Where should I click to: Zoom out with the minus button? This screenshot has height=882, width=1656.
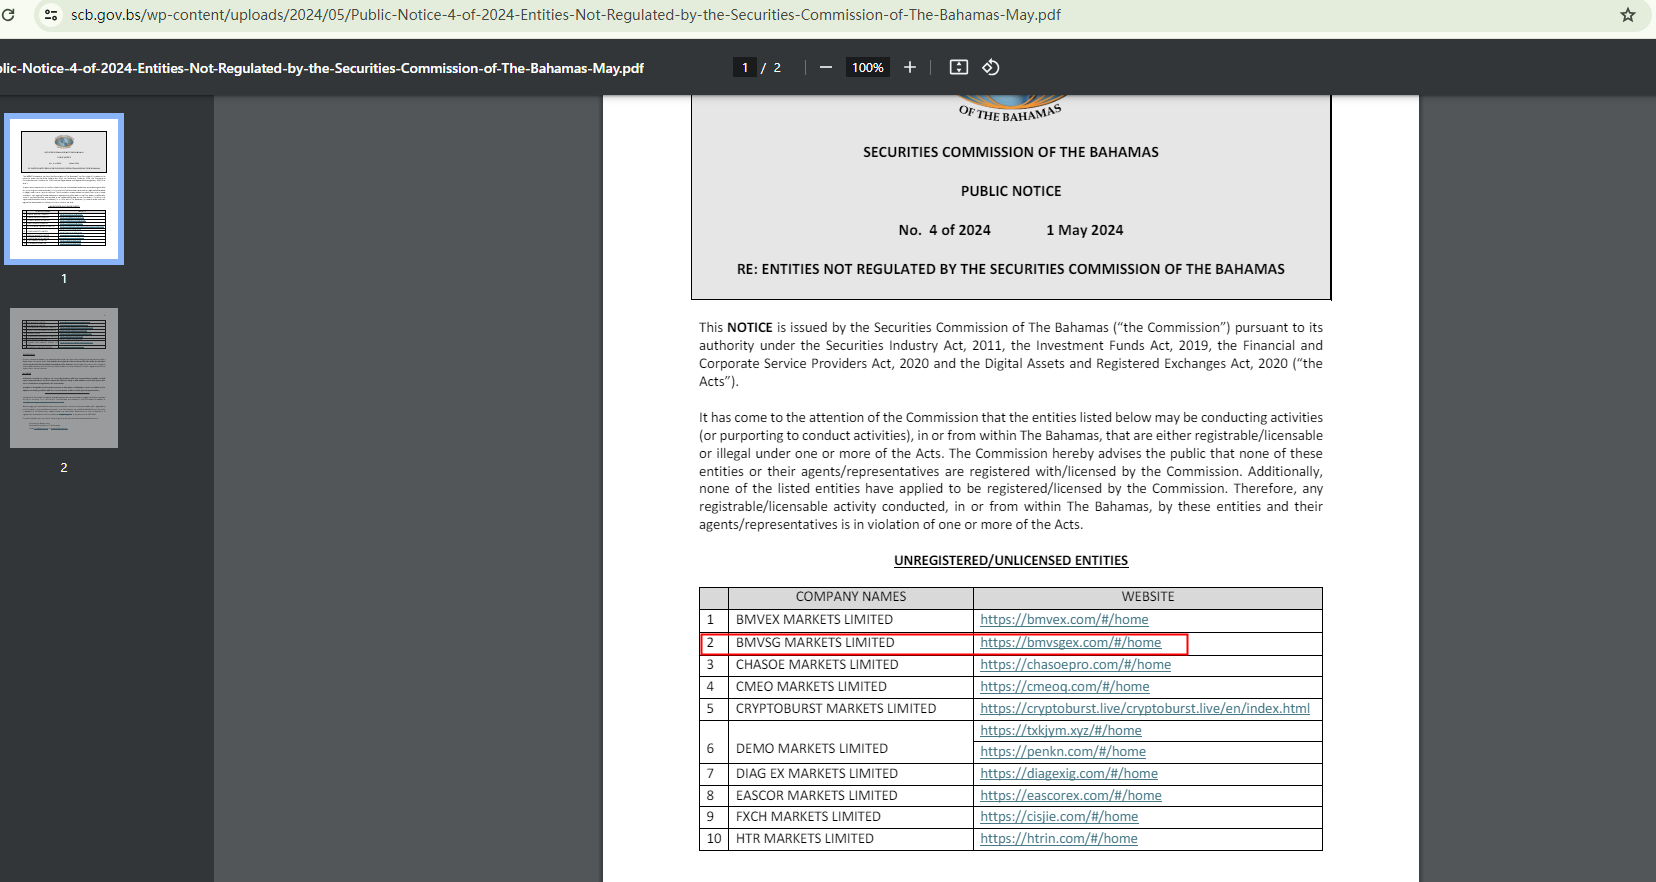(825, 67)
